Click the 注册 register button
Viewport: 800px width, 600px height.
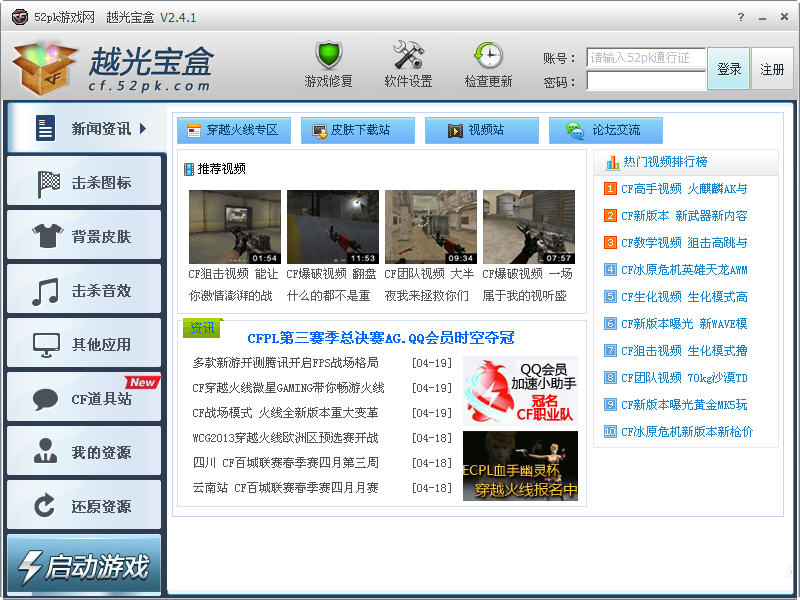point(772,69)
